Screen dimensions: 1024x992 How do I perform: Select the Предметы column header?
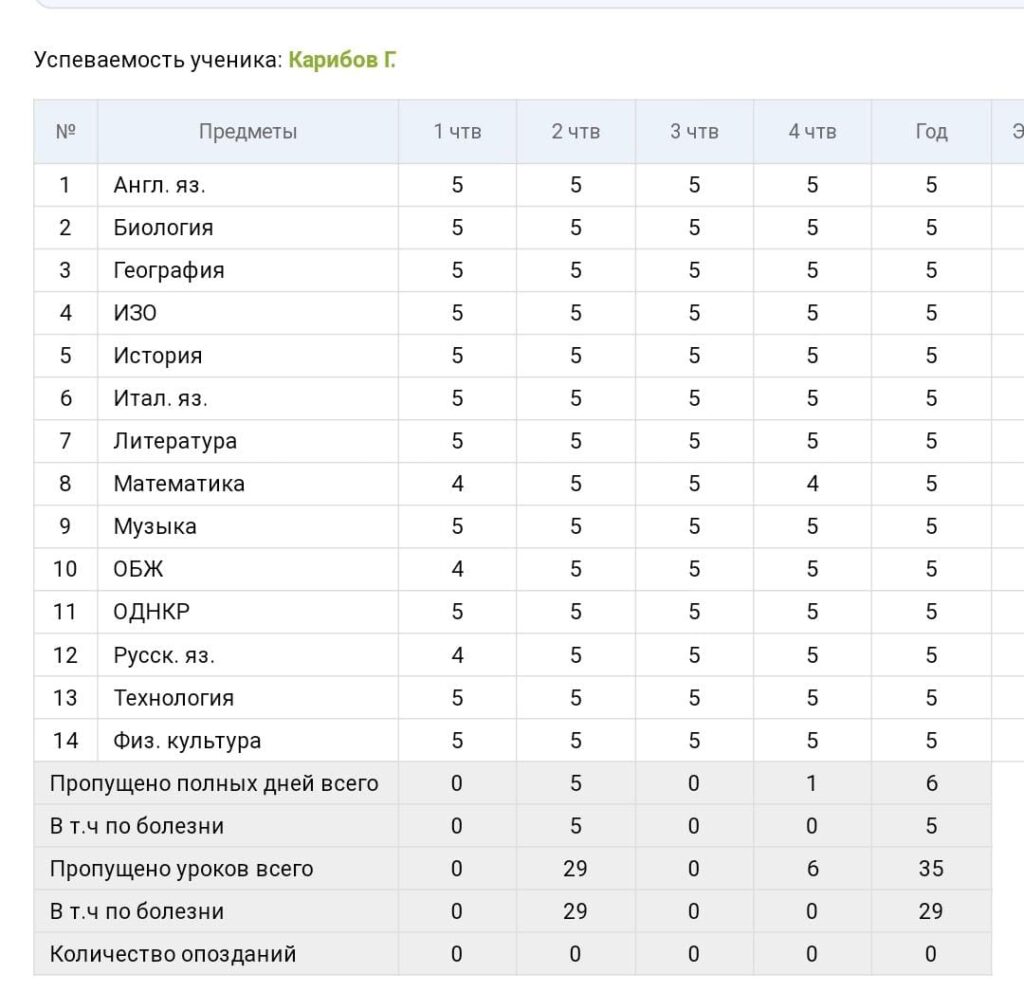248,132
